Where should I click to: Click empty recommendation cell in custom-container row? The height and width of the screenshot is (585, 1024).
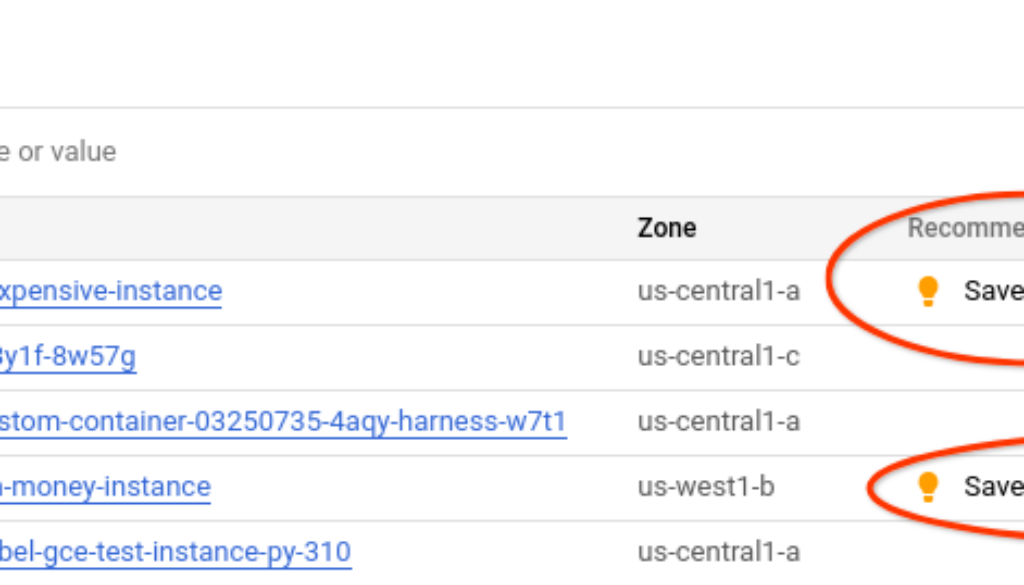[x=960, y=421]
